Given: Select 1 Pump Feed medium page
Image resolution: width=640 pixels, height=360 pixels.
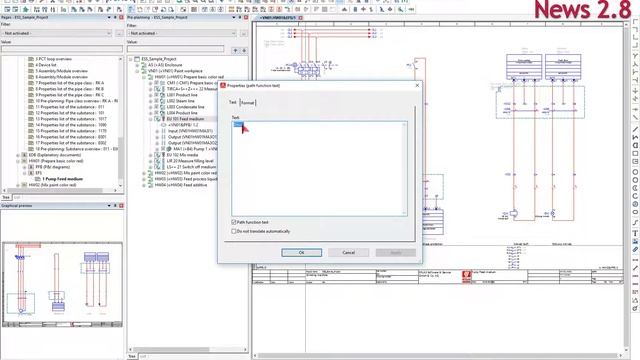Looking at the screenshot, I should coord(62,179).
